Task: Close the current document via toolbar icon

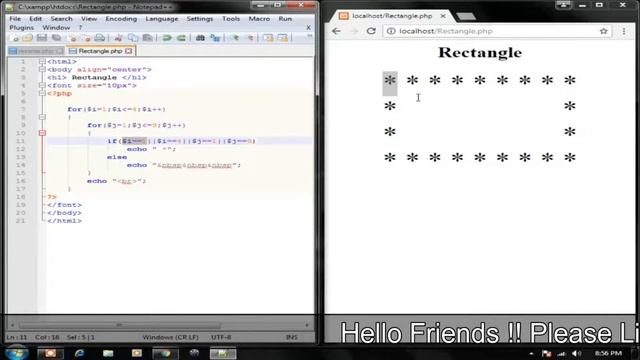Action: [x=73, y=38]
